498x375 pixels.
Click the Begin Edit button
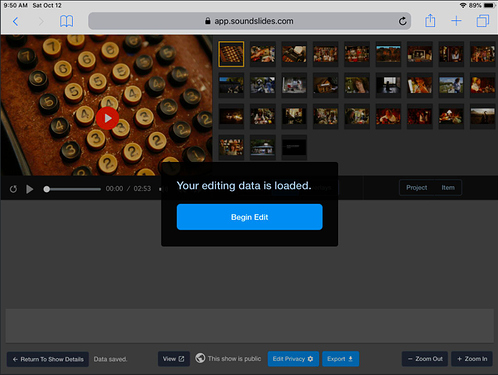249,217
